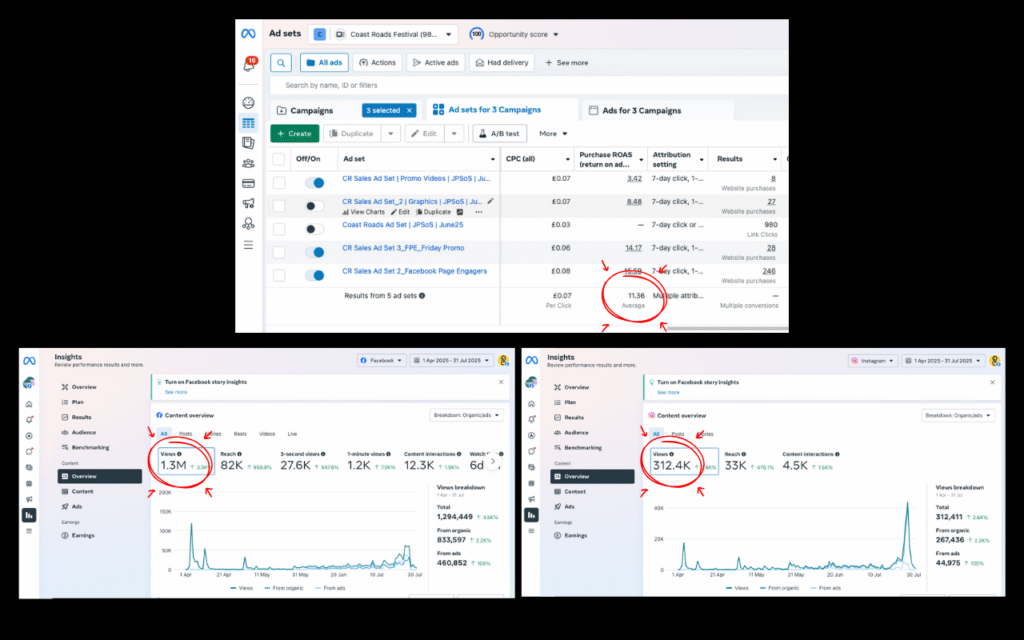Screen dimensions: 1024x640
Task: Tick checkbox for Coast Roads Ad Set June25
Action: [279, 229]
